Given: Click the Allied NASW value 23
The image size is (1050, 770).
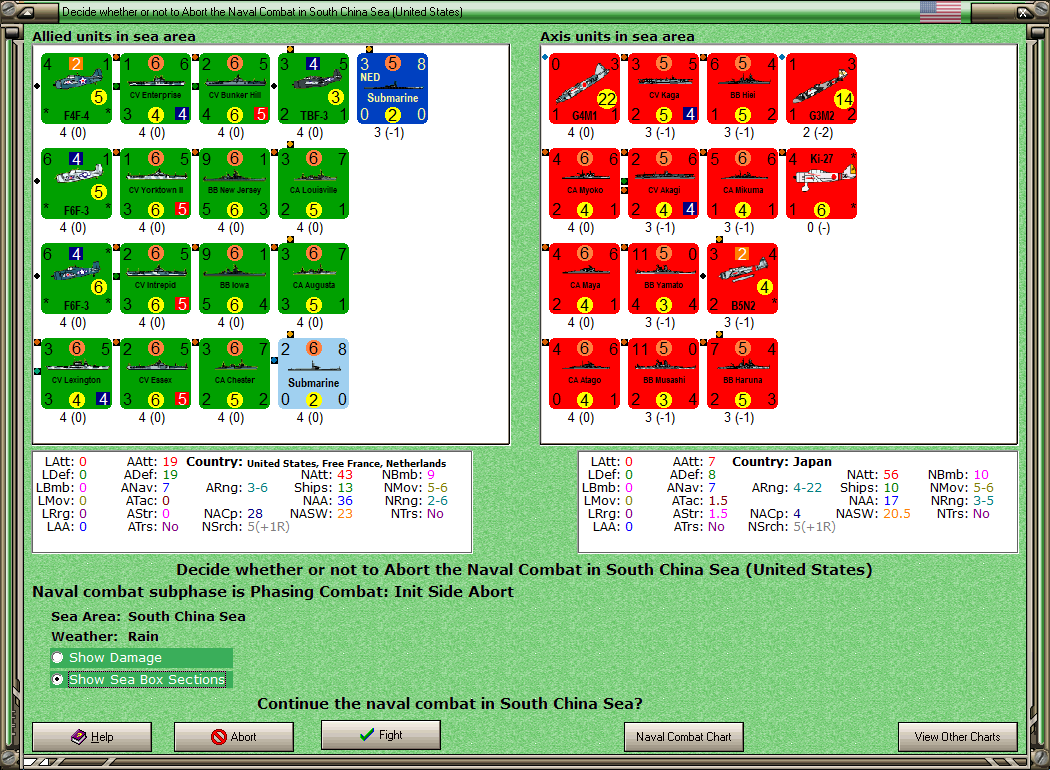Looking at the screenshot, I should click(345, 514).
